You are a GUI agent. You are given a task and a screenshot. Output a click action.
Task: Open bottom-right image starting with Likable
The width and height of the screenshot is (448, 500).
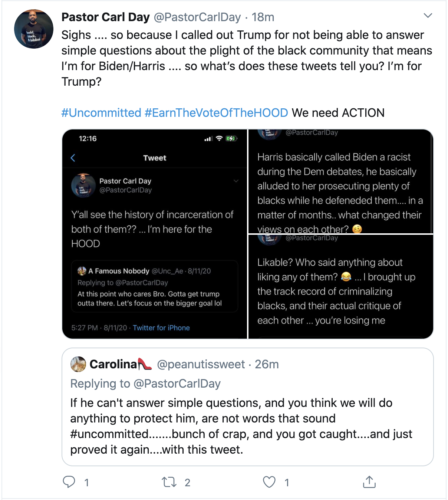coord(341,287)
